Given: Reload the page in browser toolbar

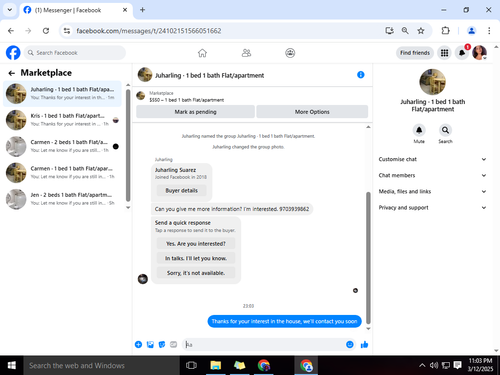Looking at the screenshot, I should (46, 31).
